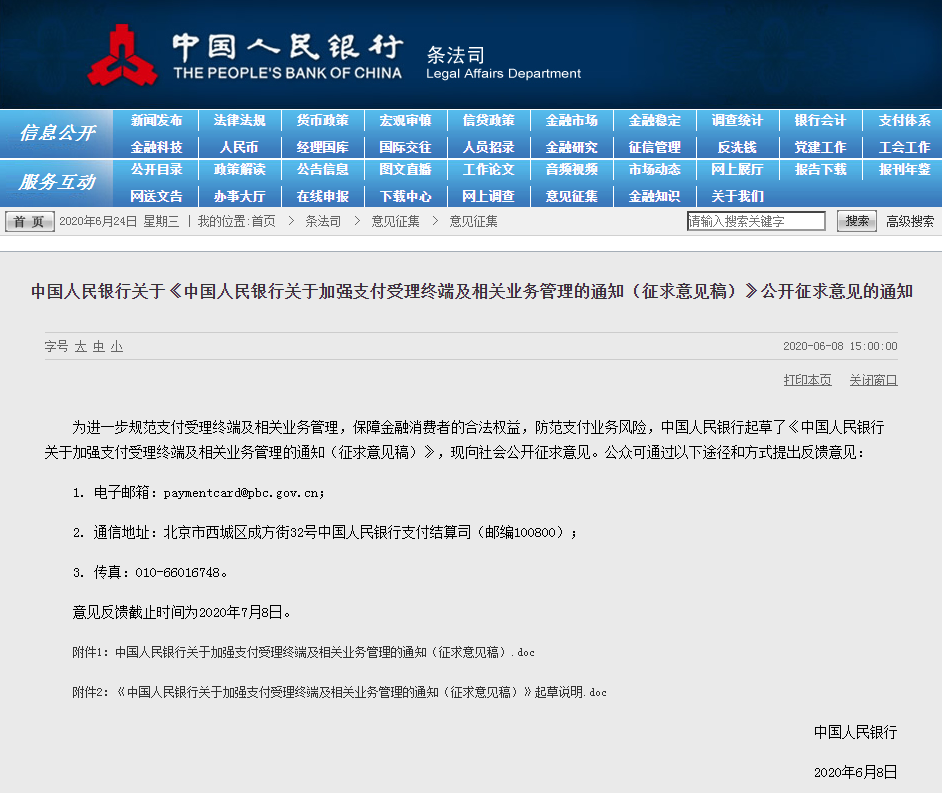
Task: Select 信贷政策 in navigation
Action: pos(488,121)
